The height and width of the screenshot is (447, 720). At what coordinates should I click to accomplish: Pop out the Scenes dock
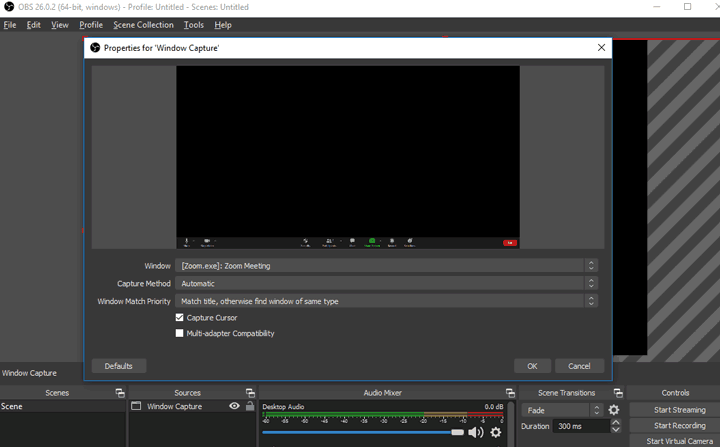click(120, 393)
